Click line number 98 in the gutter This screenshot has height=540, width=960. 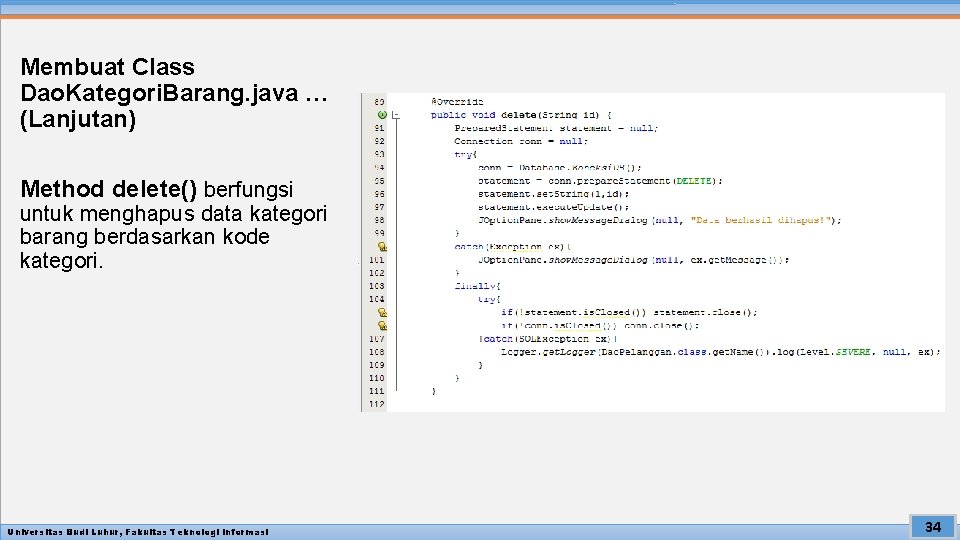(379, 220)
